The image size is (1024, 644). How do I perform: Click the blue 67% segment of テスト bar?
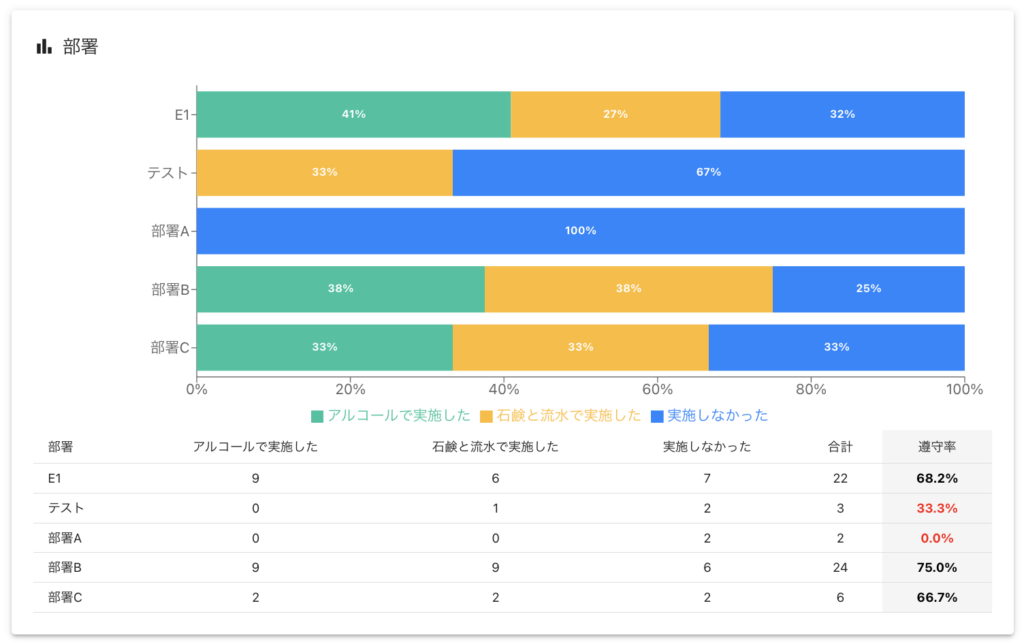pyautogui.click(x=708, y=172)
